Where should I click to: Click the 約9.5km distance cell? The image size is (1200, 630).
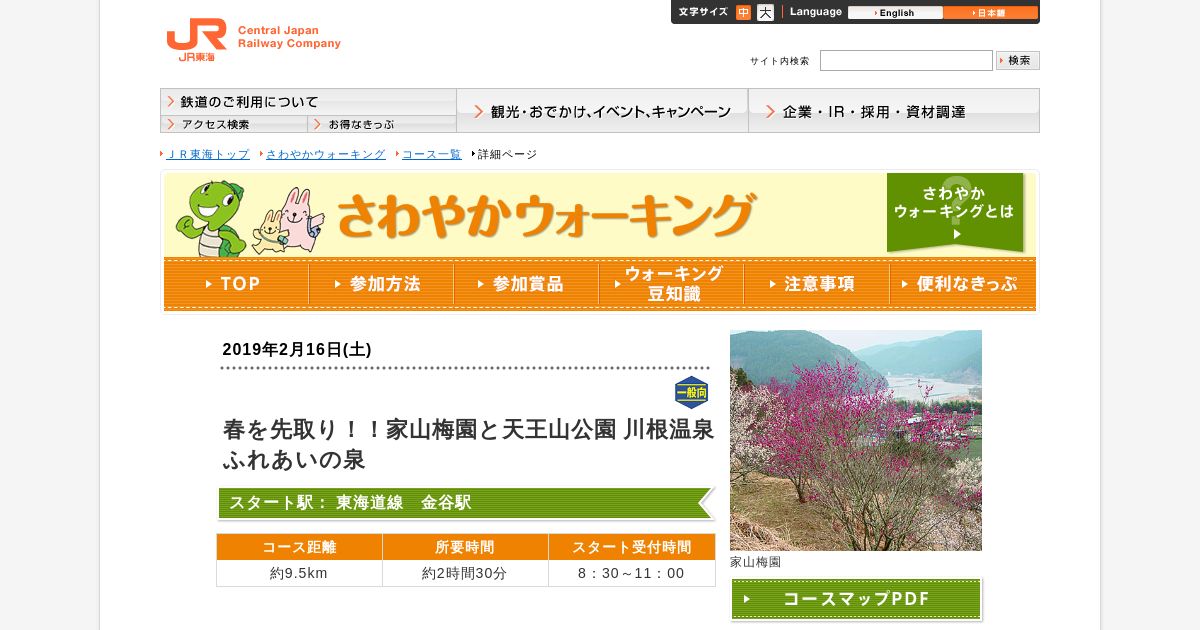tap(299, 573)
